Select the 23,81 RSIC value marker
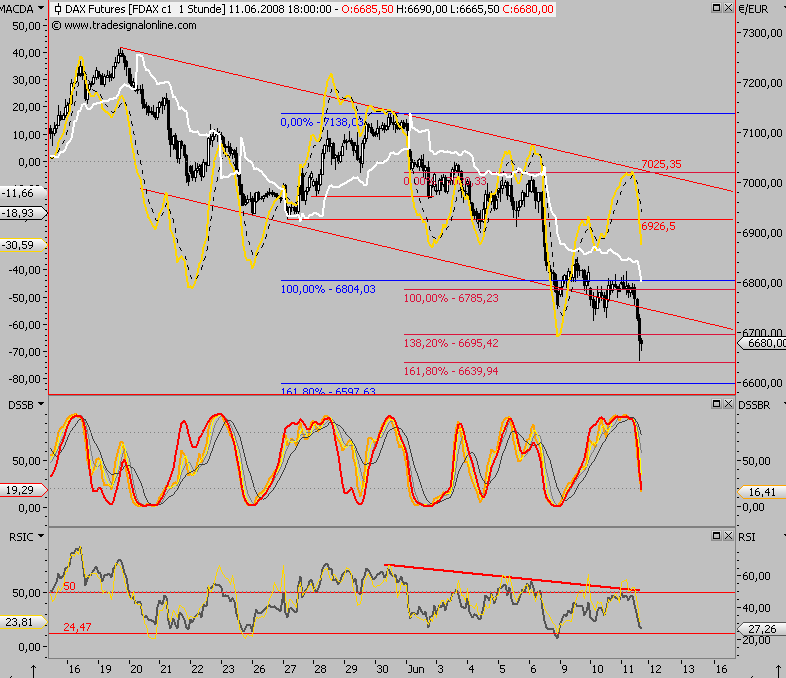This screenshot has width=786, height=678. pyautogui.click(x=23, y=622)
